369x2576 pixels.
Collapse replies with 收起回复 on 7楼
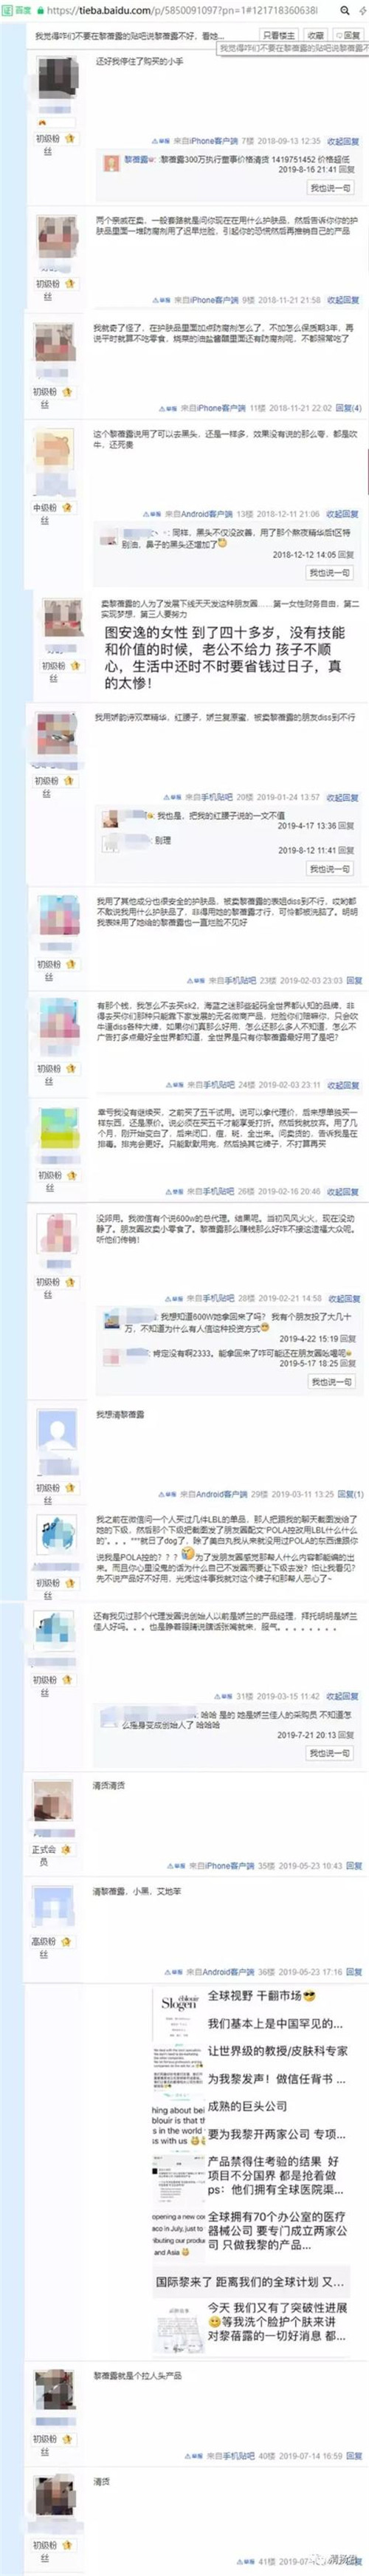[x=343, y=141]
